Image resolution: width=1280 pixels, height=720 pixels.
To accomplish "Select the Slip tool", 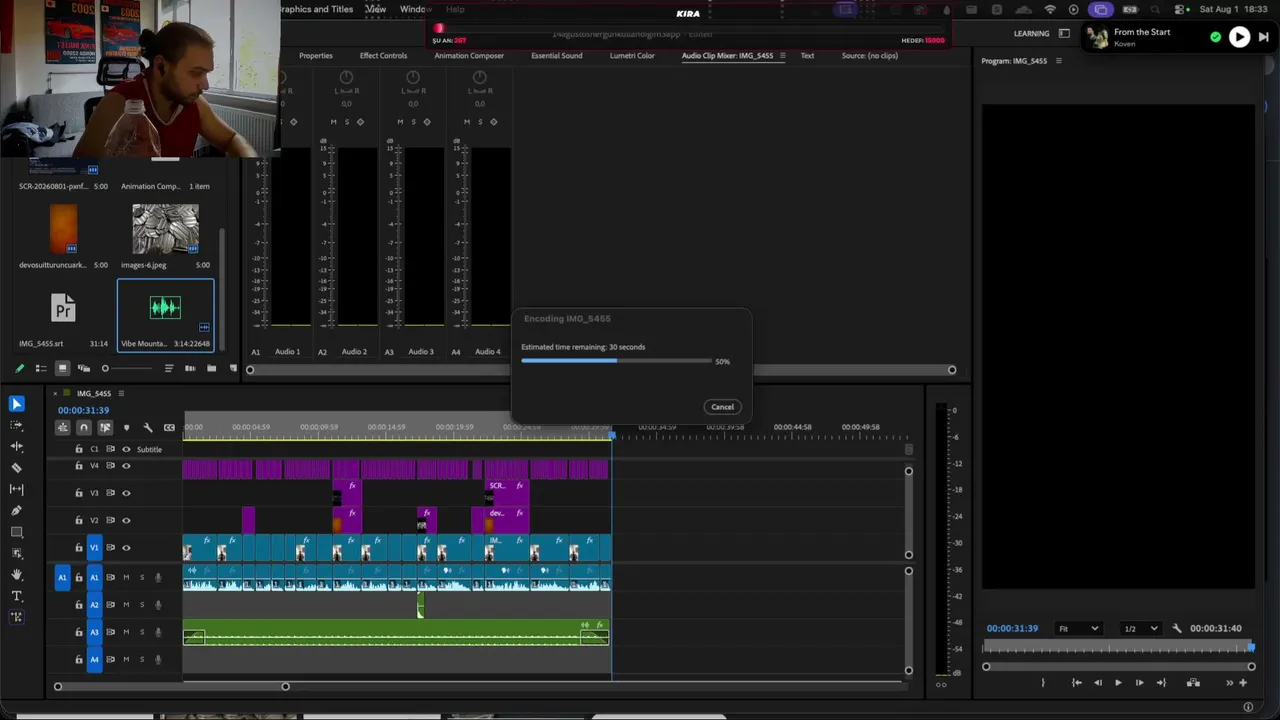I will pyautogui.click(x=17, y=489).
